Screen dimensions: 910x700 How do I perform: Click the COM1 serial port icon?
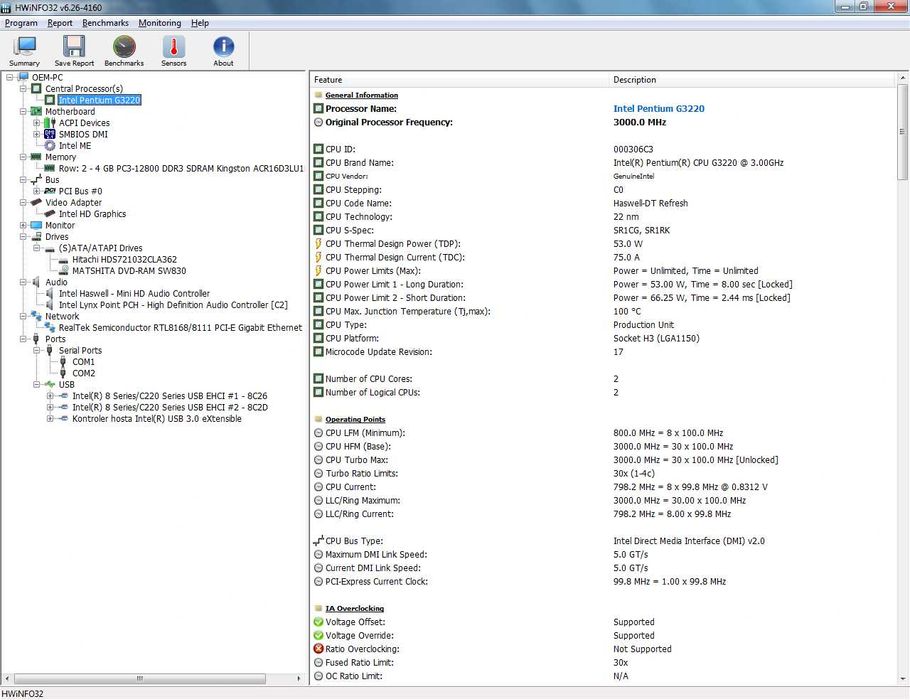pyautogui.click(x=63, y=362)
